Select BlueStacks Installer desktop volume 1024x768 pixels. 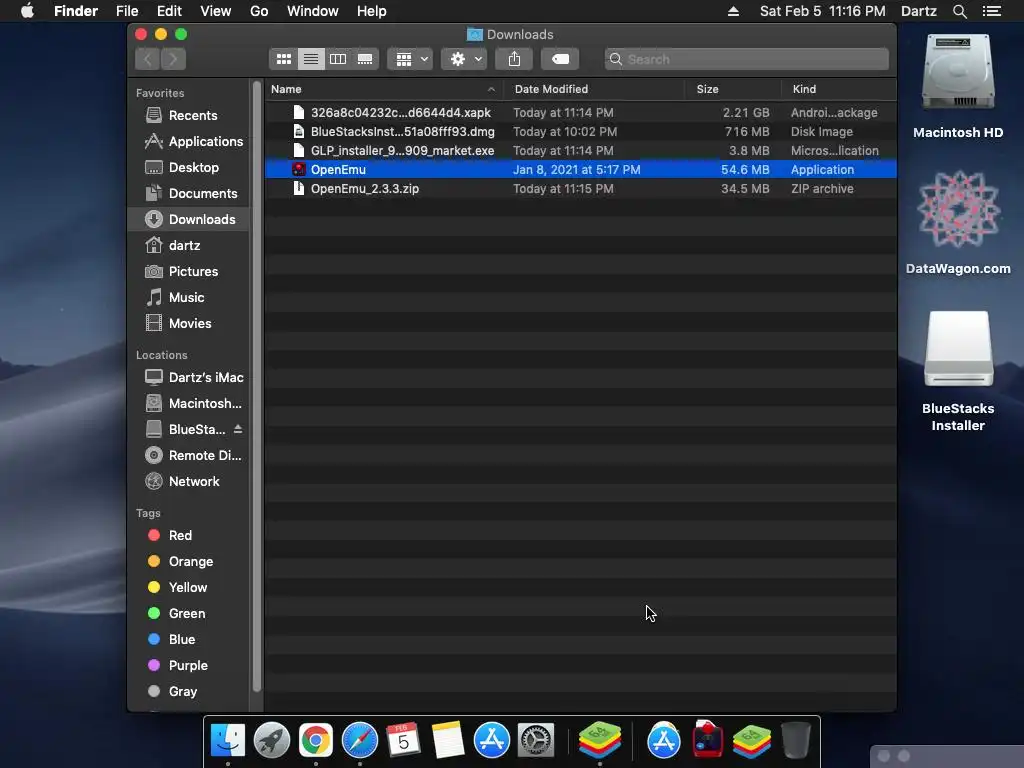(957, 371)
